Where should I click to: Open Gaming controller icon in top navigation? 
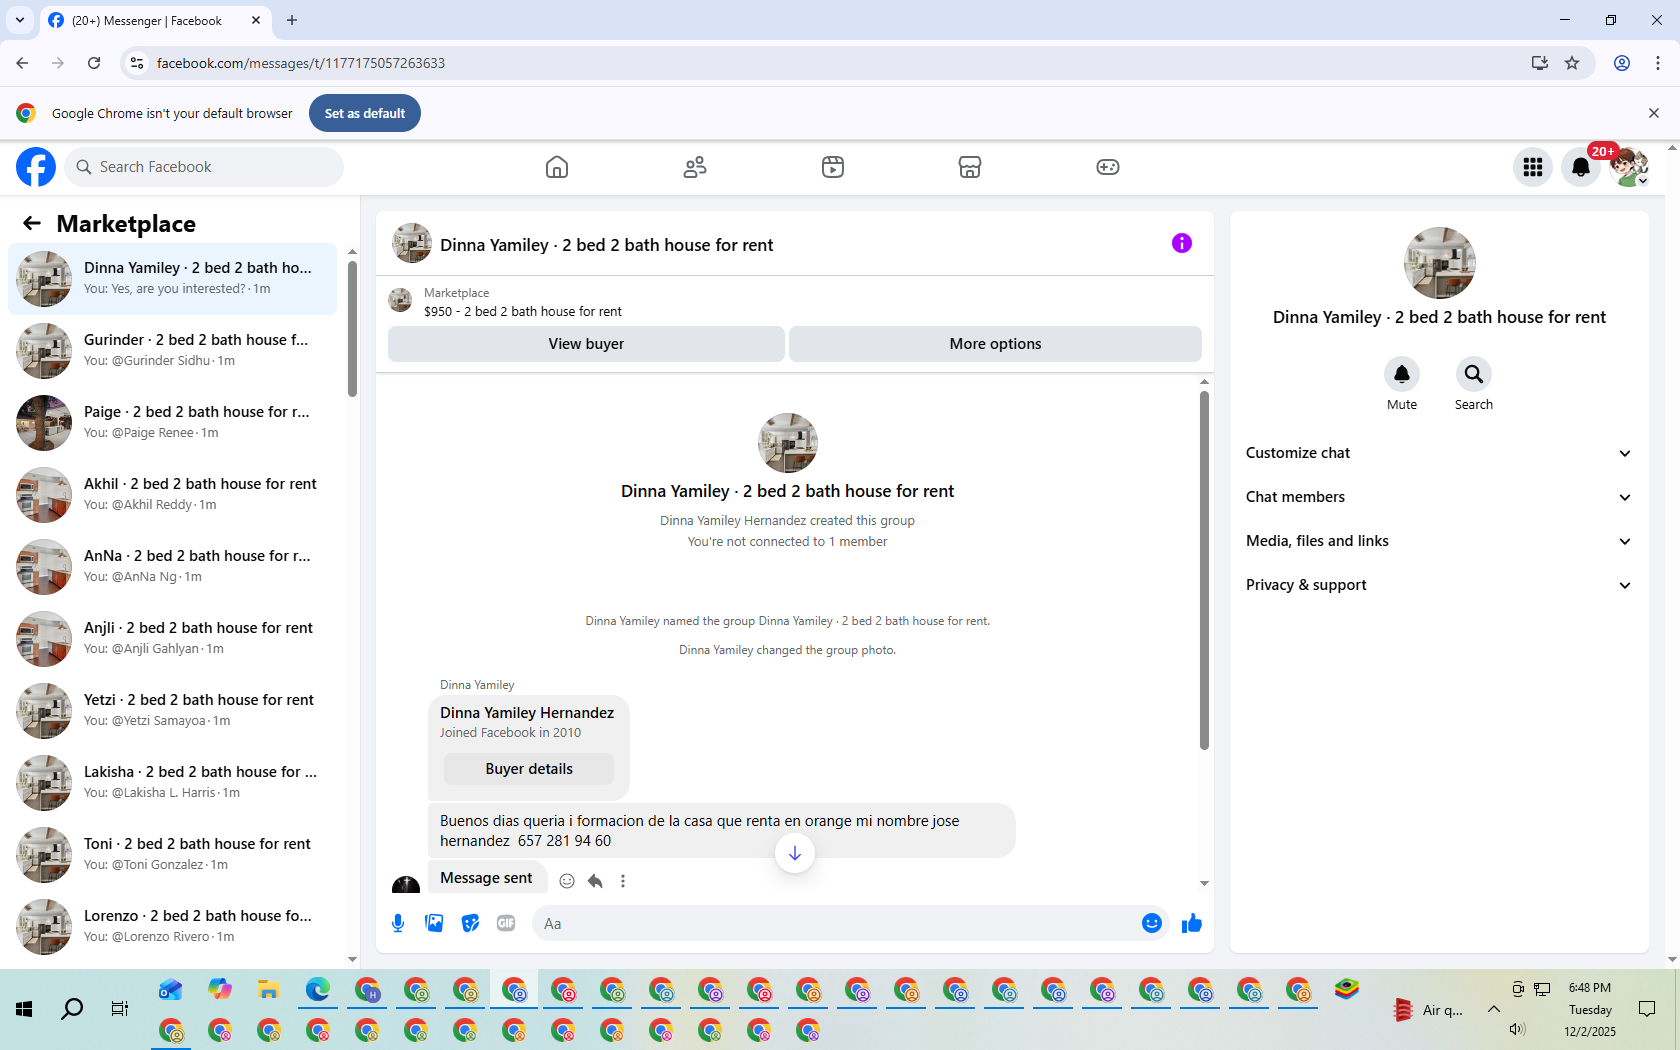coord(1108,167)
